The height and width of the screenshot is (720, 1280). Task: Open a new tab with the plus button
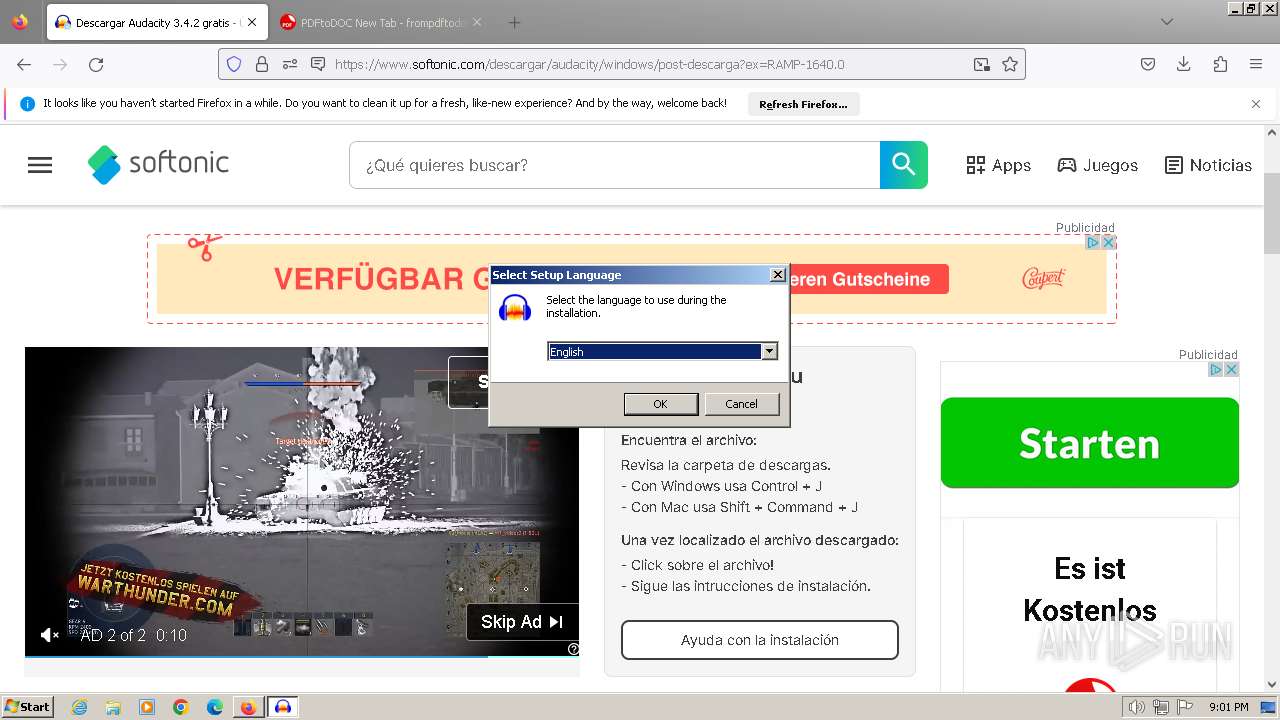tap(514, 22)
